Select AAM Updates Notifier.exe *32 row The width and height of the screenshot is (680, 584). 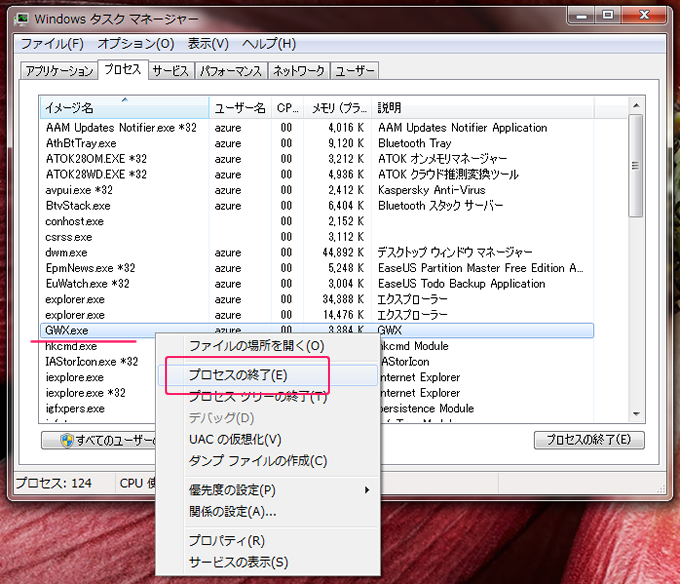[x=317, y=128]
